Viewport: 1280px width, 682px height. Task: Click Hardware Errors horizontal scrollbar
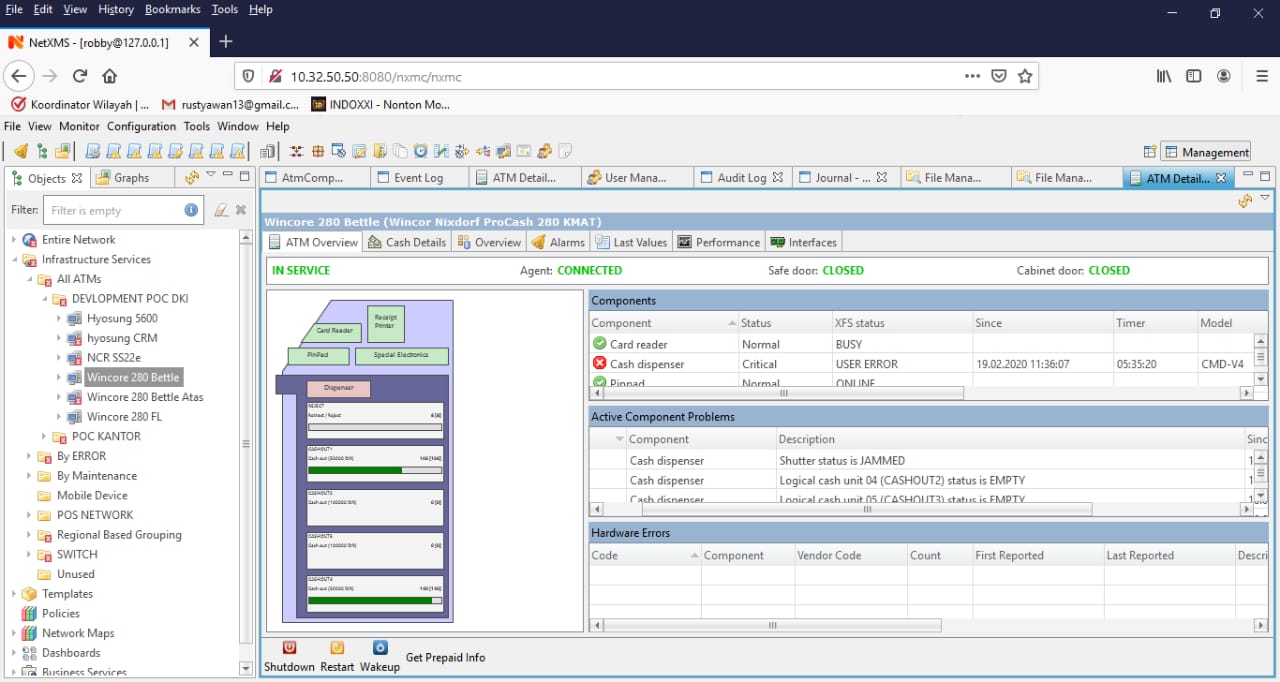tap(772, 625)
